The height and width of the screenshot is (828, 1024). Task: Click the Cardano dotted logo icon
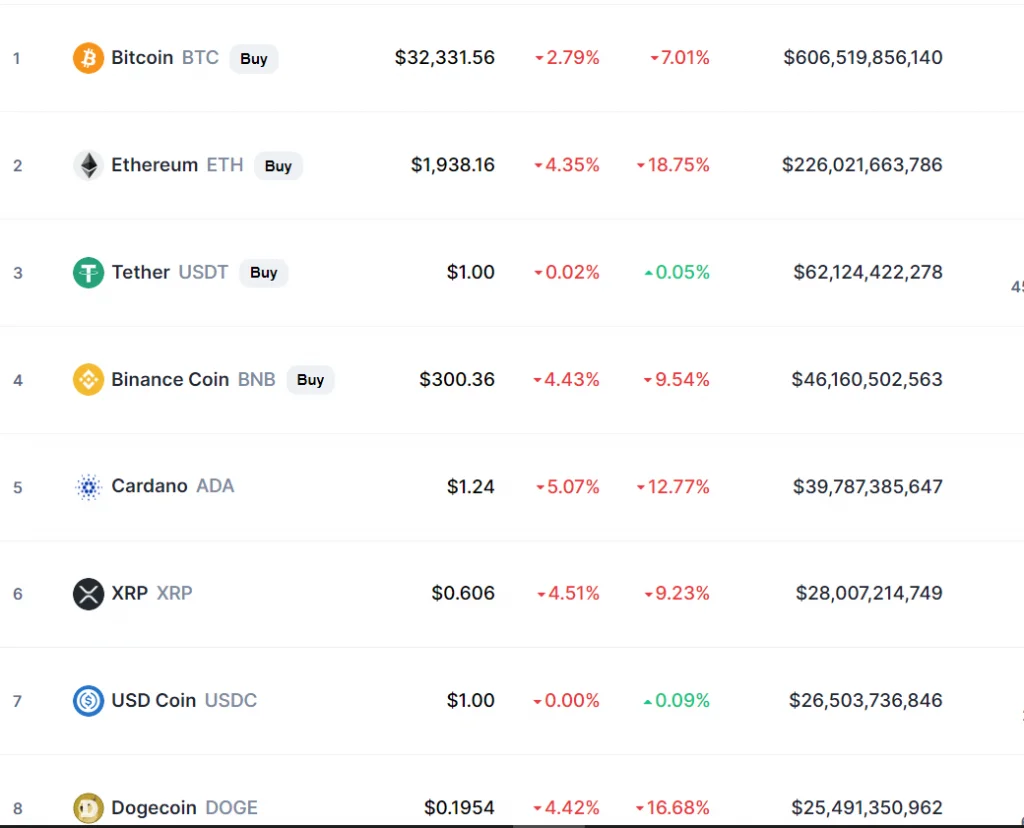(88, 486)
